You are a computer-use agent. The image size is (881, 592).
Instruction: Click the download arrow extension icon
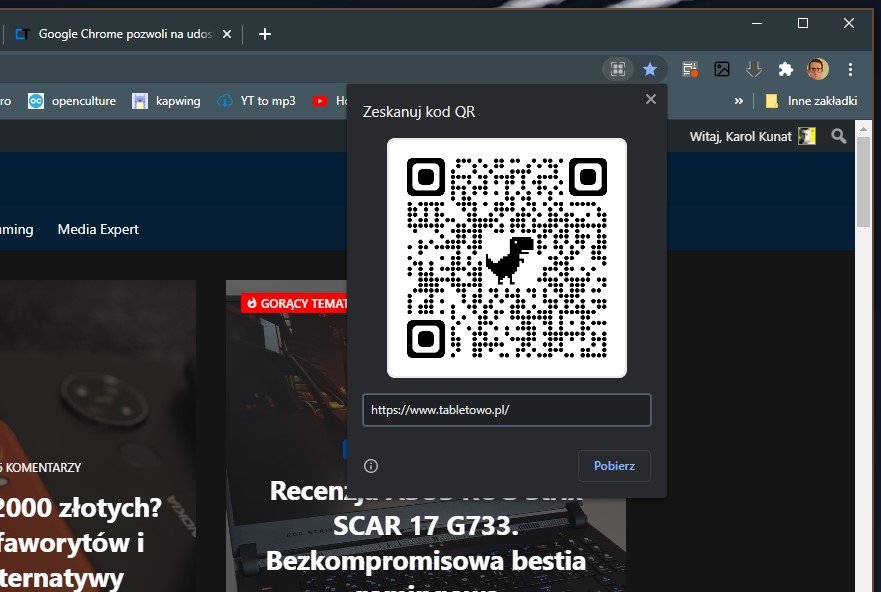(753, 69)
